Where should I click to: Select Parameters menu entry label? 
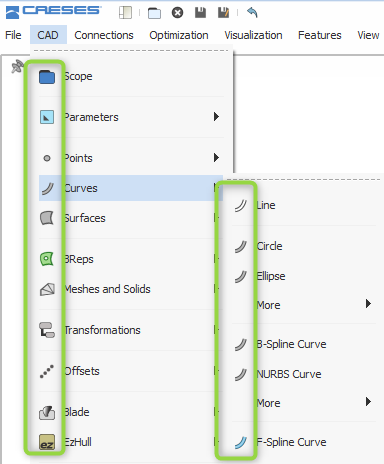point(91,117)
